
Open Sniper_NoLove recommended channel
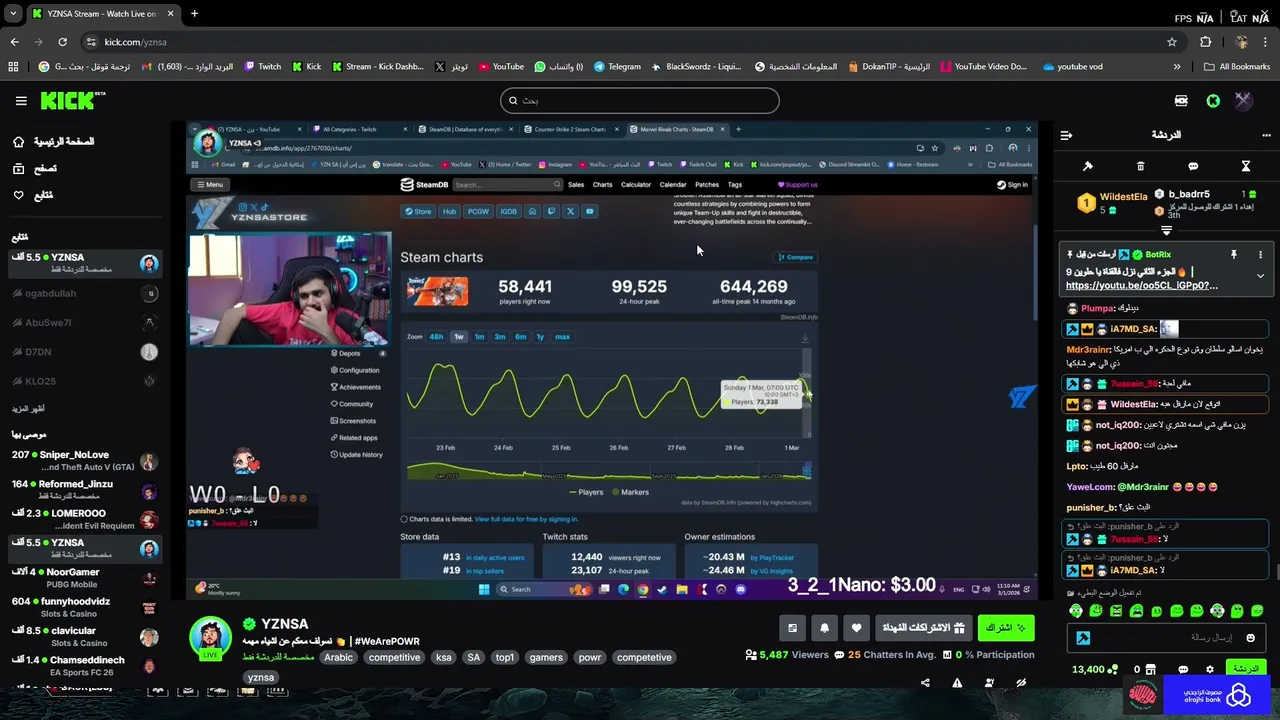(85, 461)
